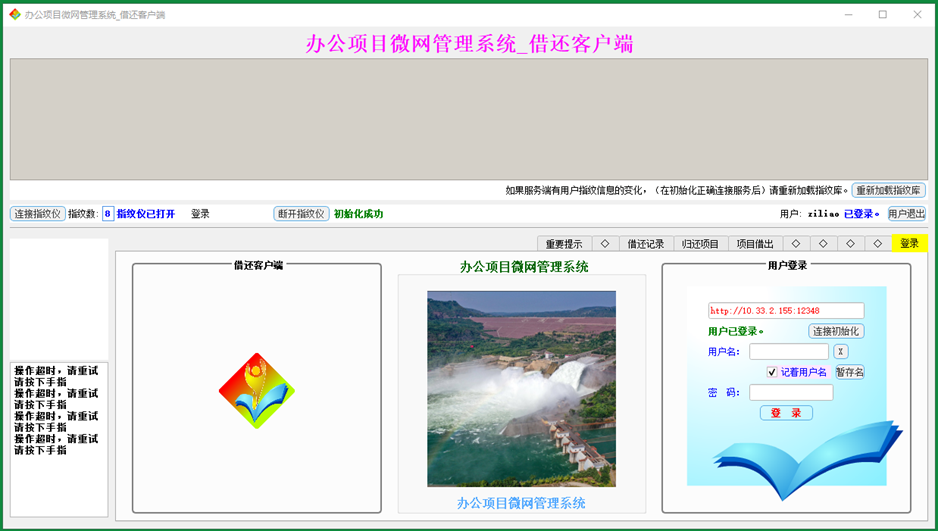Image resolution: width=938 pixels, height=531 pixels.
Task: Click the server URL address field
Action: point(786,311)
